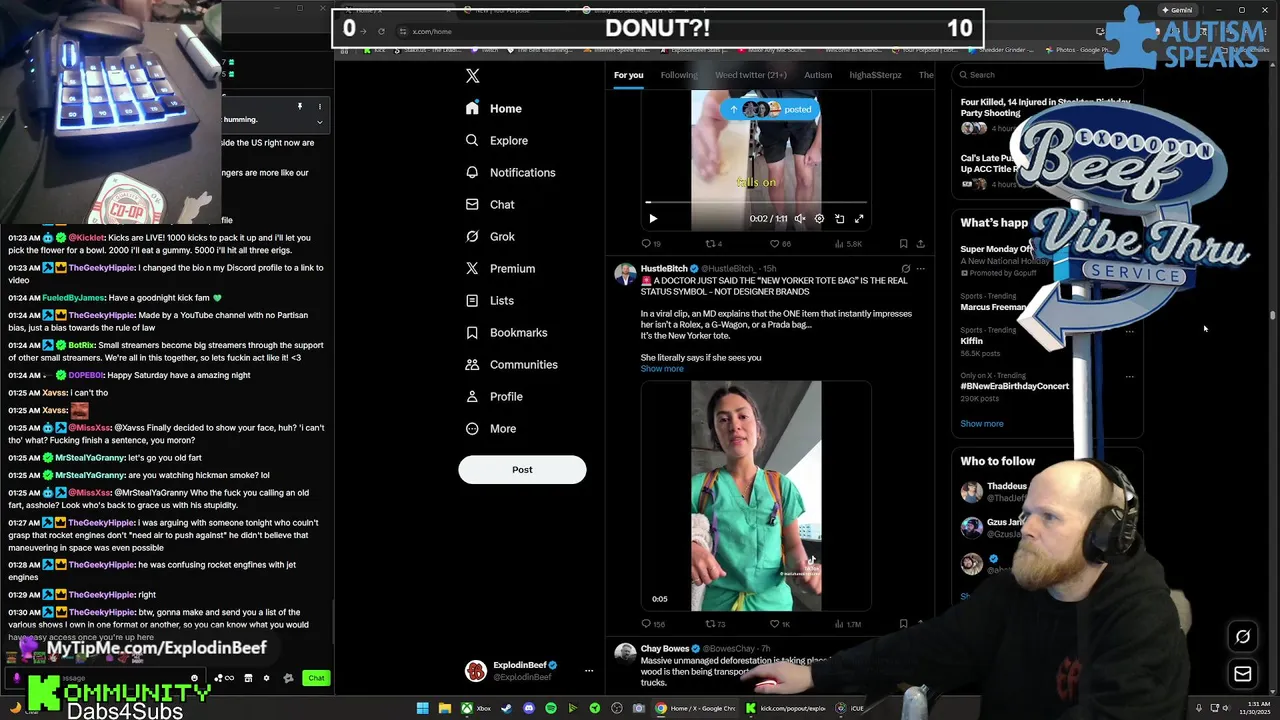
Task: Switch to Kick popout window in taskbar
Action: point(786,708)
